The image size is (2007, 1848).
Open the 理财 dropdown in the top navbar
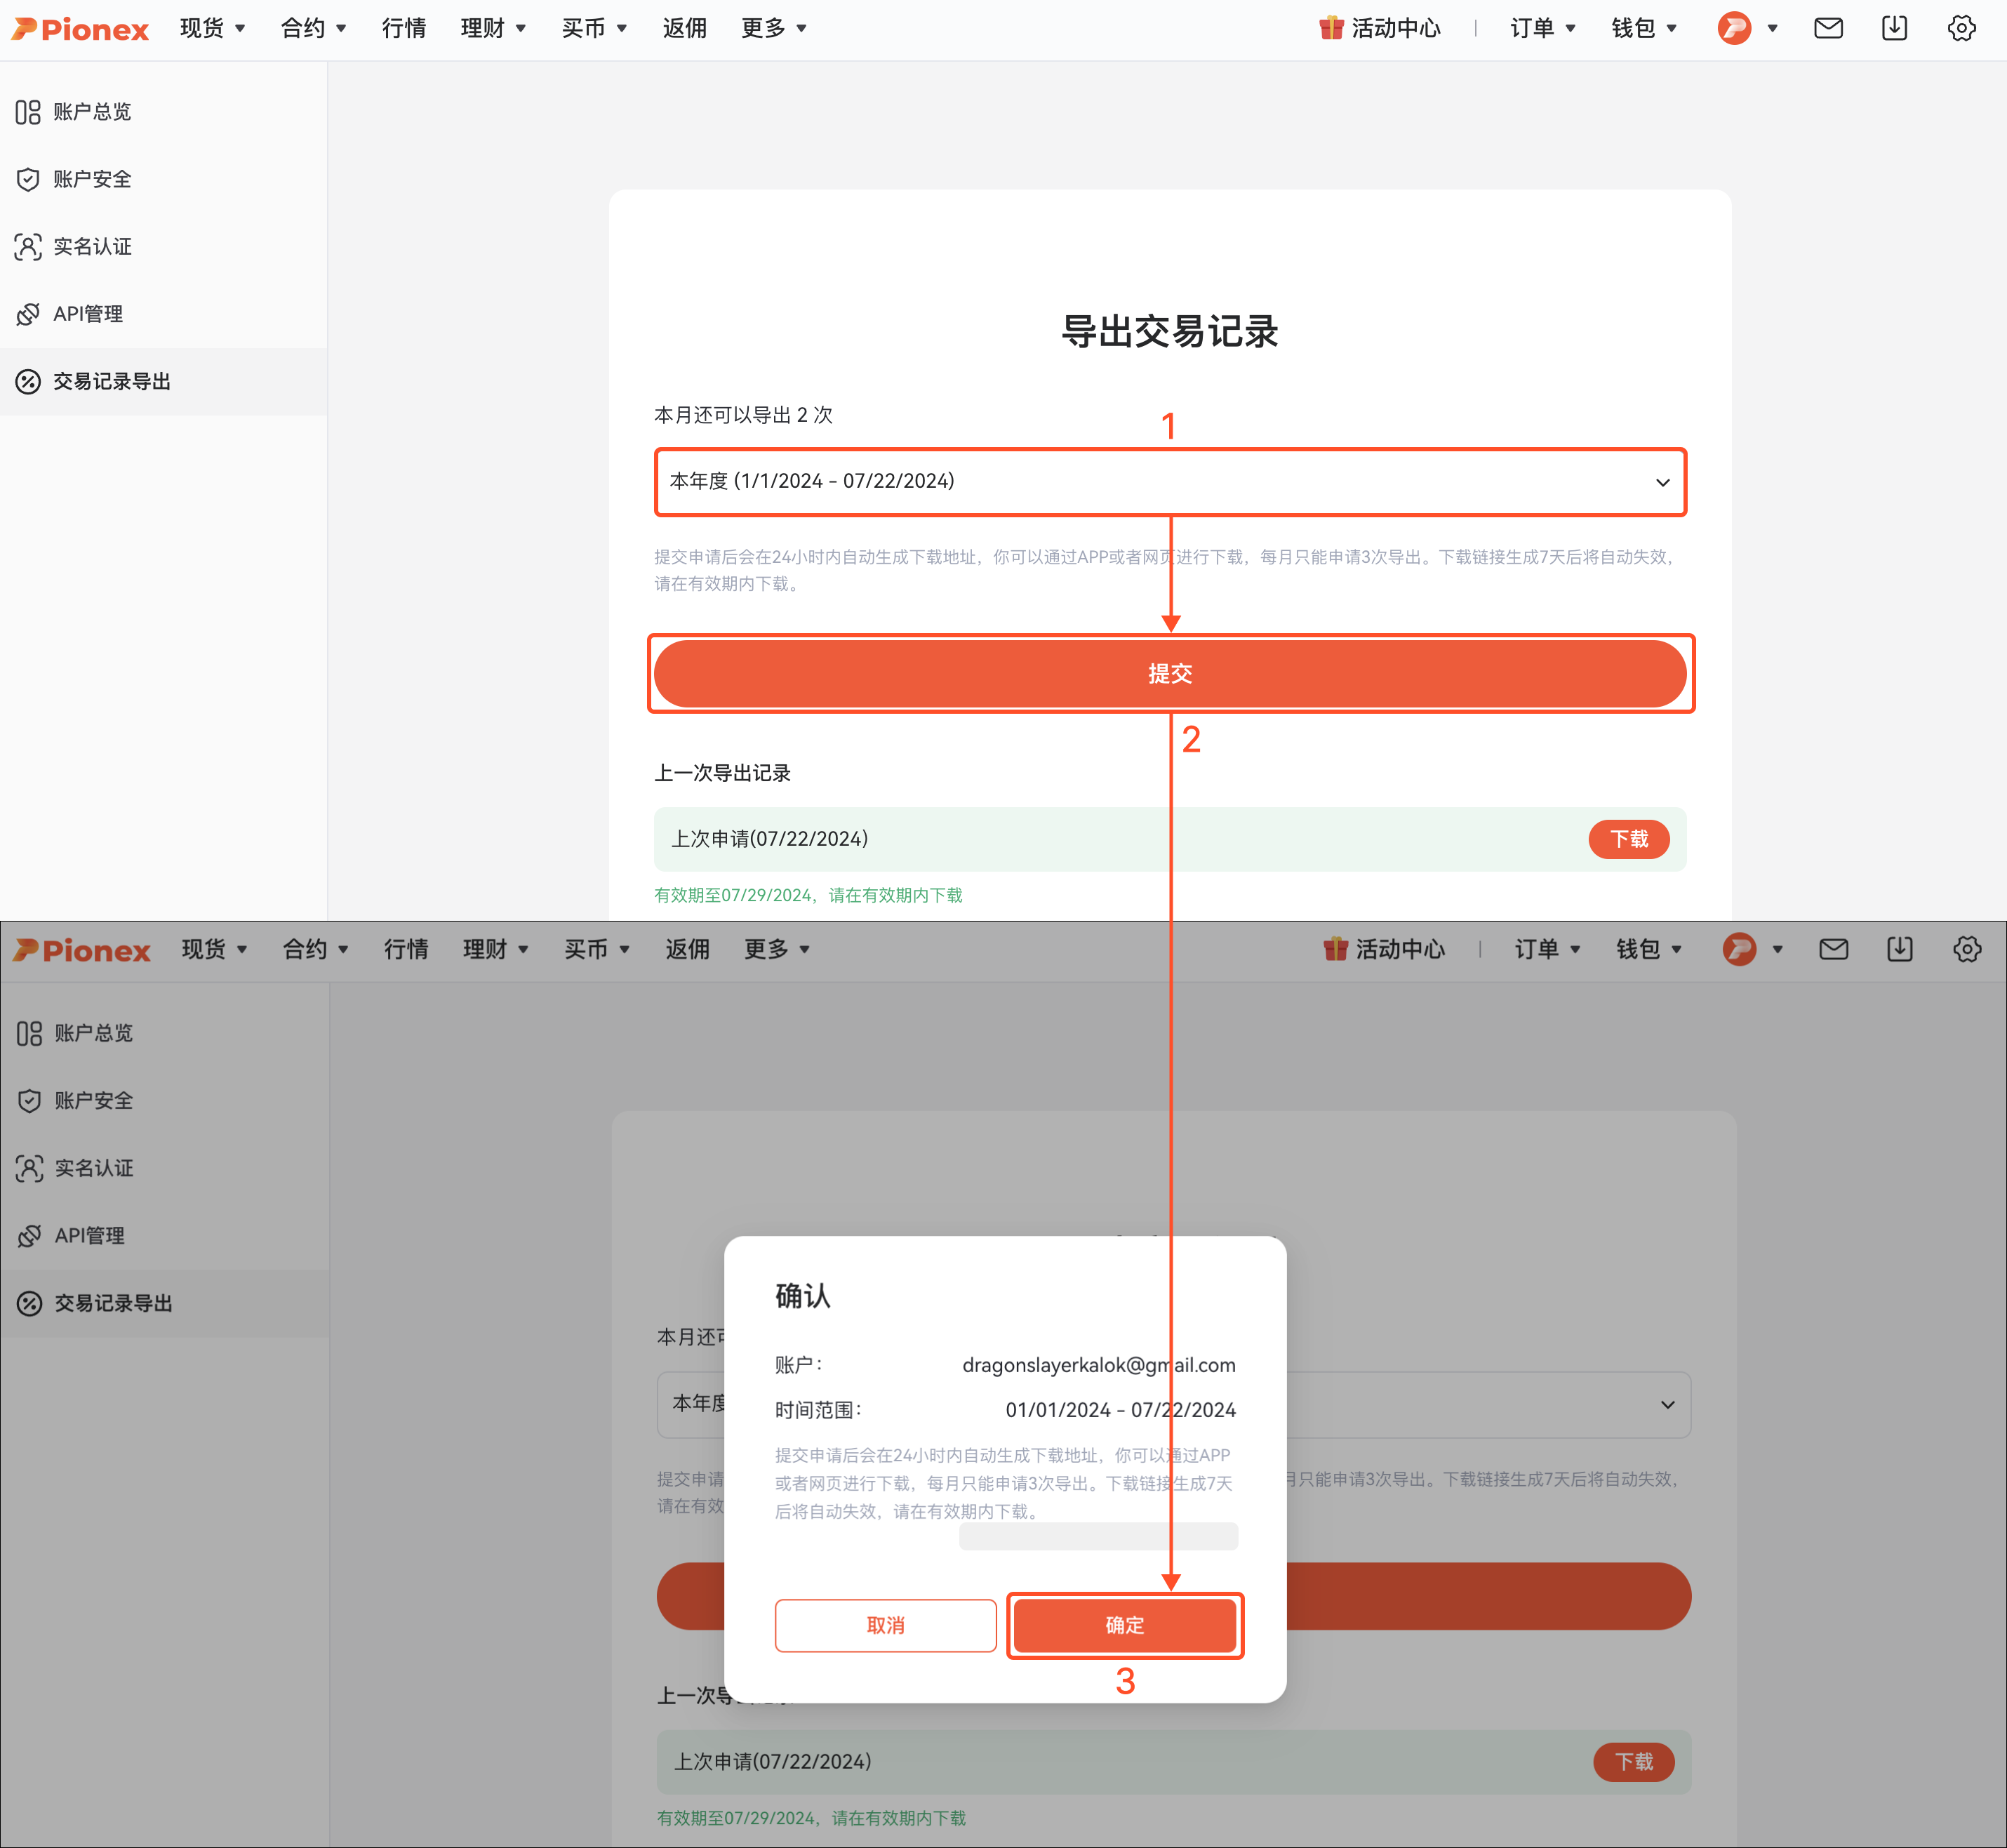click(x=493, y=28)
